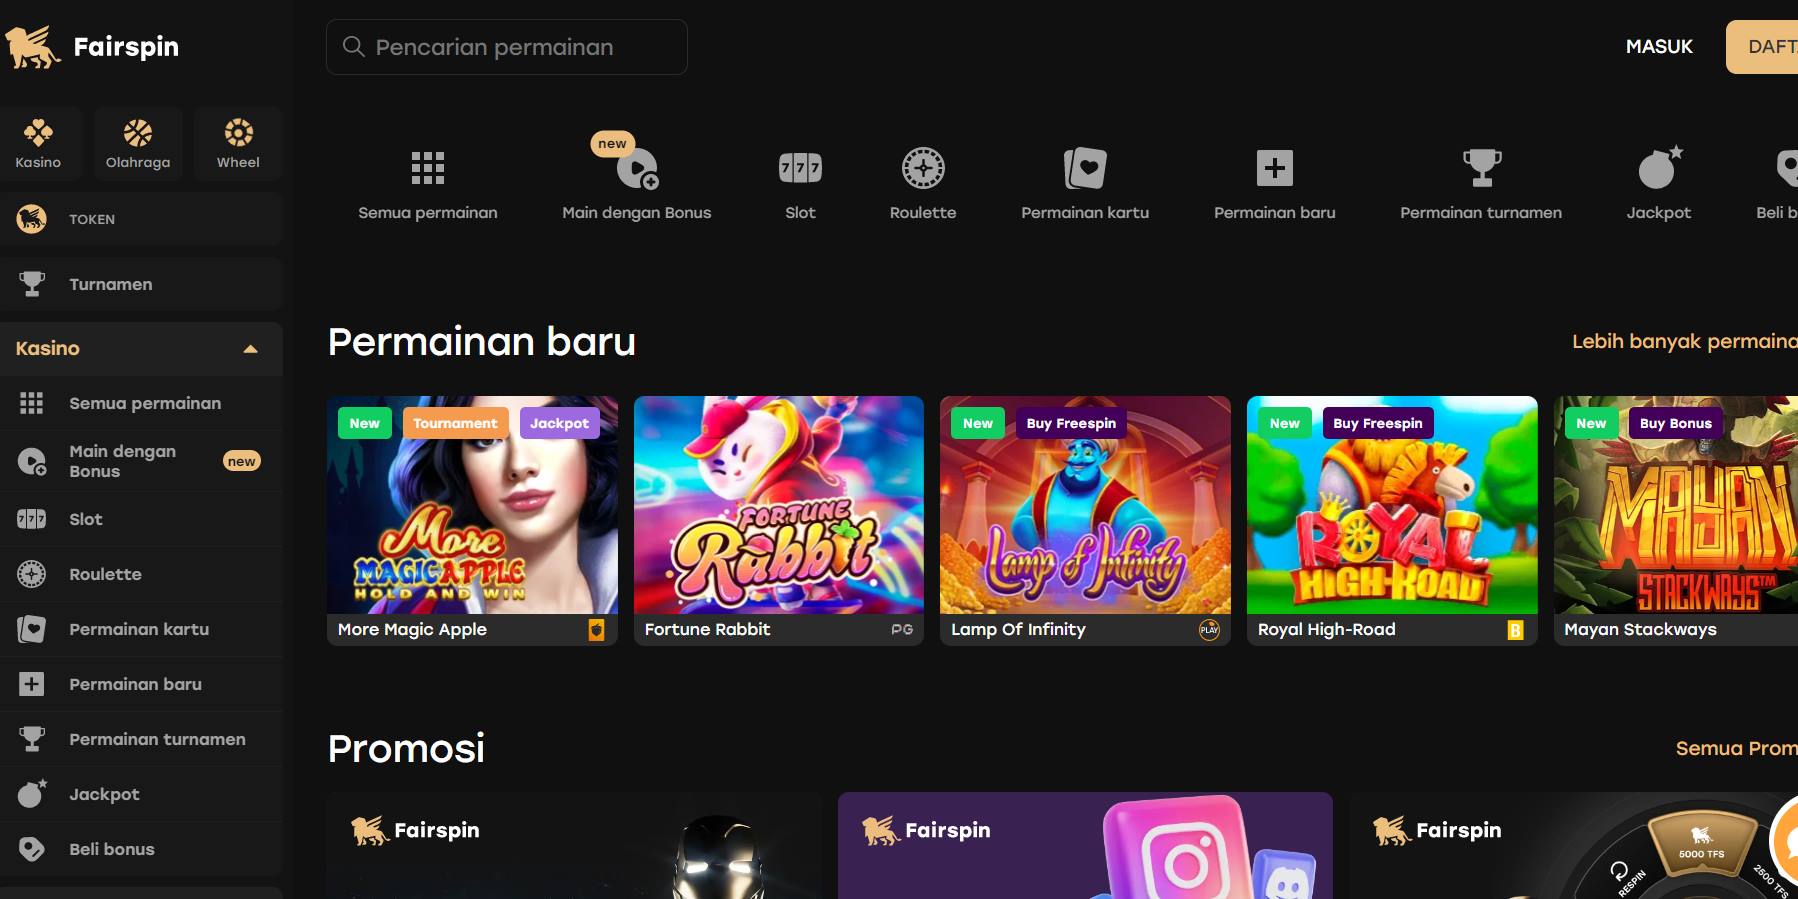Click the top Jackpot bomb icon

tap(1660, 167)
